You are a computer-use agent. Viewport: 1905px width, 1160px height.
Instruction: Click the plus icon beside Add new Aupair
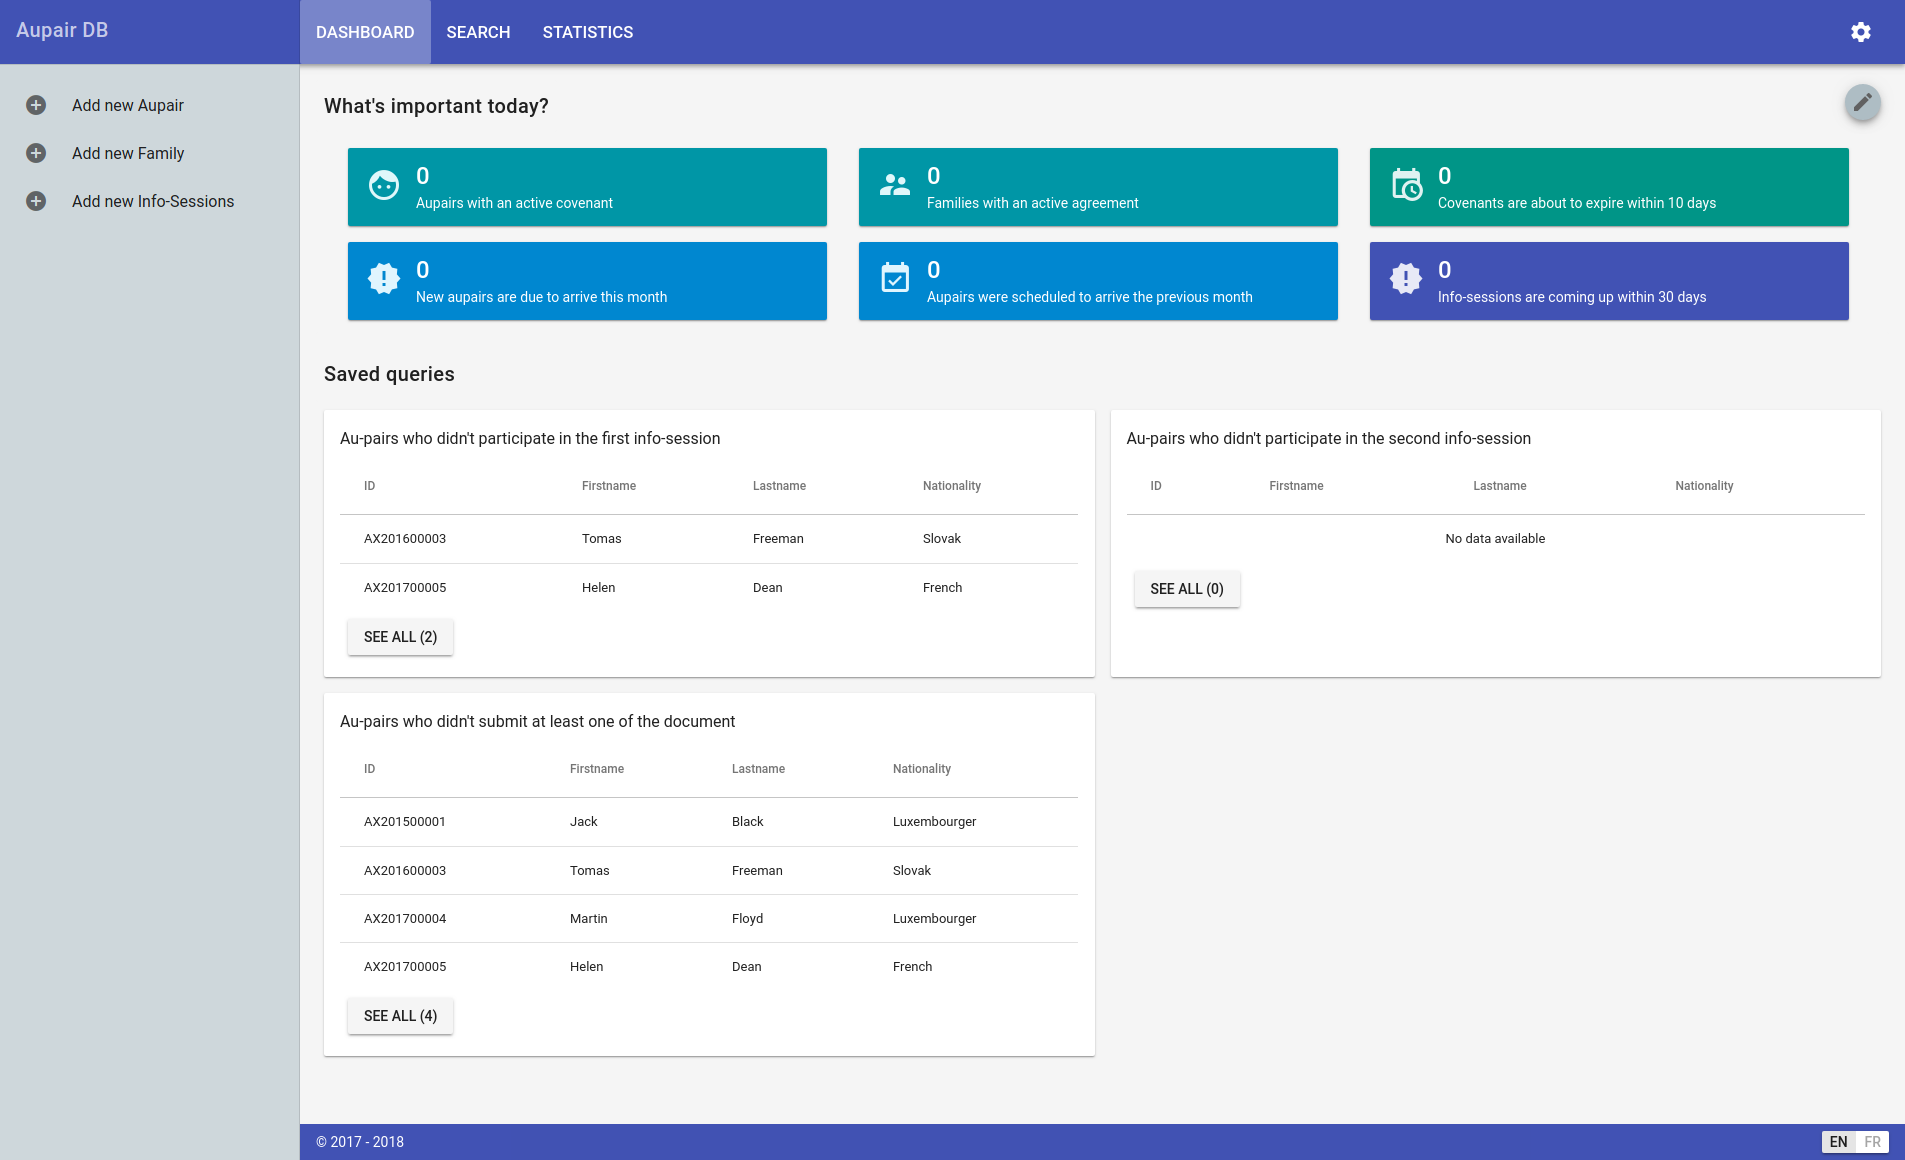pos(36,105)
